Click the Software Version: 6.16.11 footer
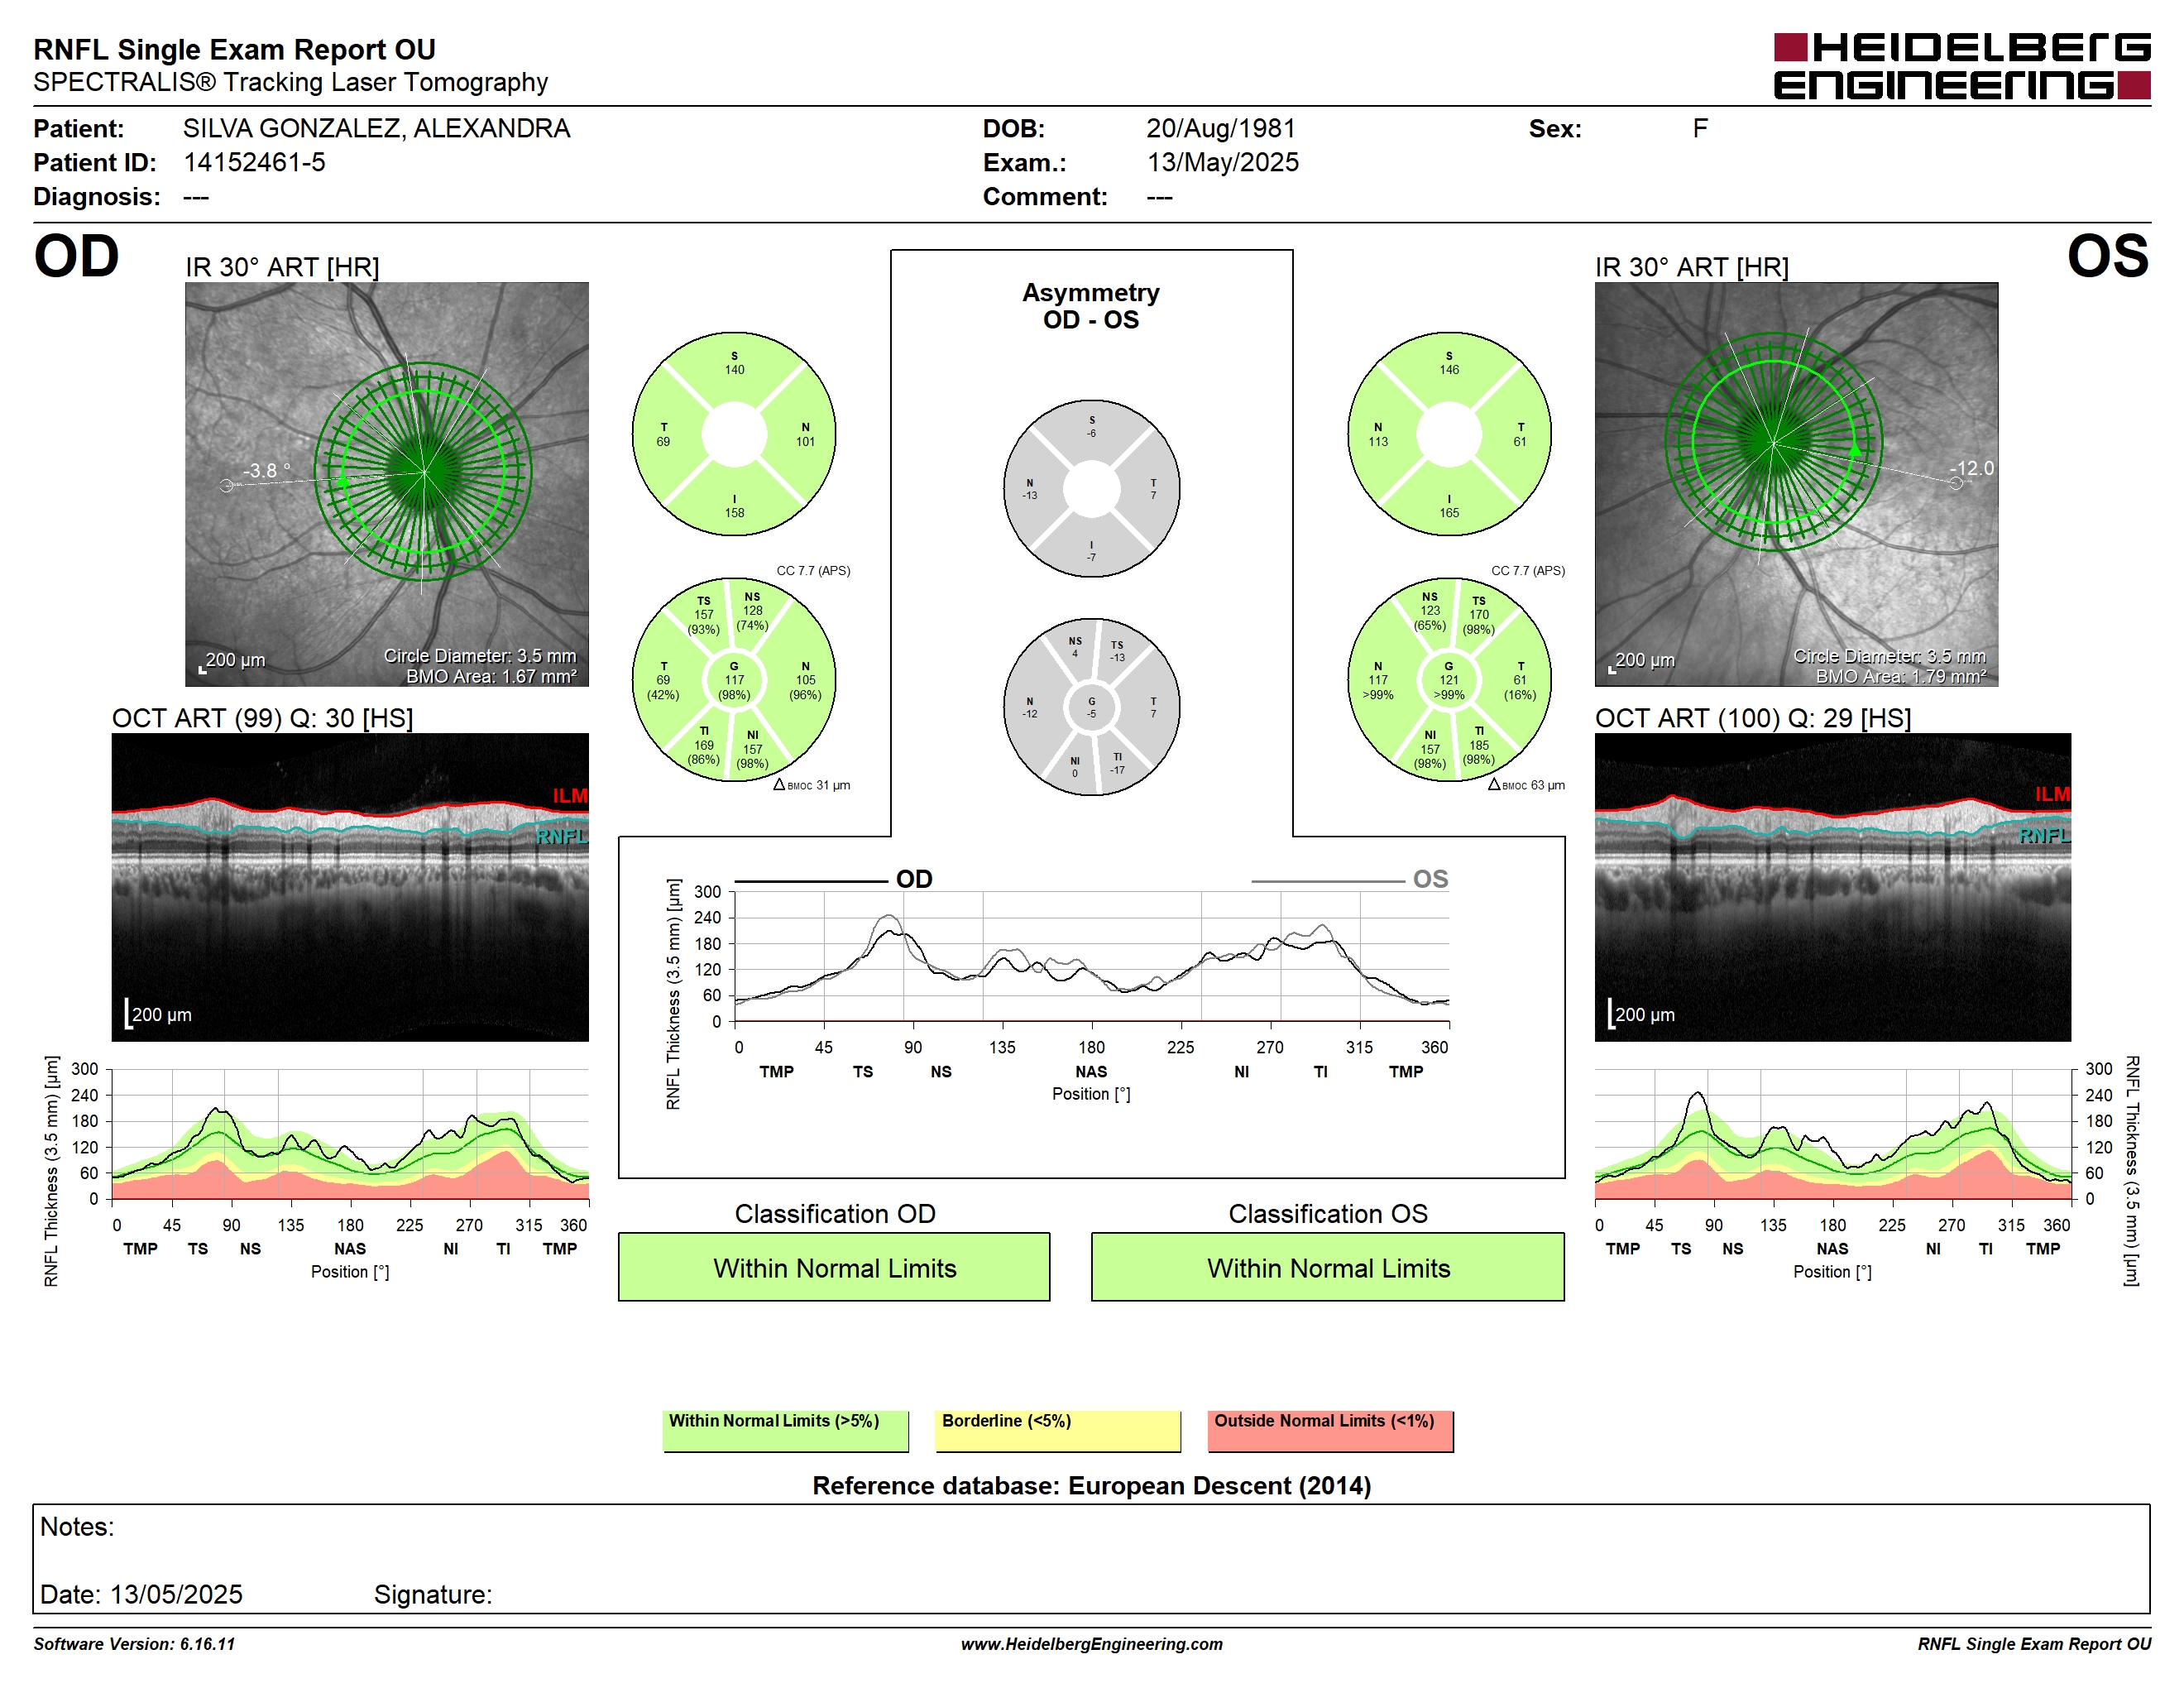 pyautogui.click(x=134, y=1643)
